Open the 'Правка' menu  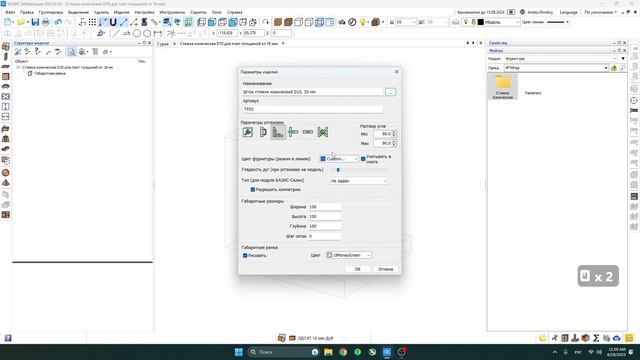(27, 12)
